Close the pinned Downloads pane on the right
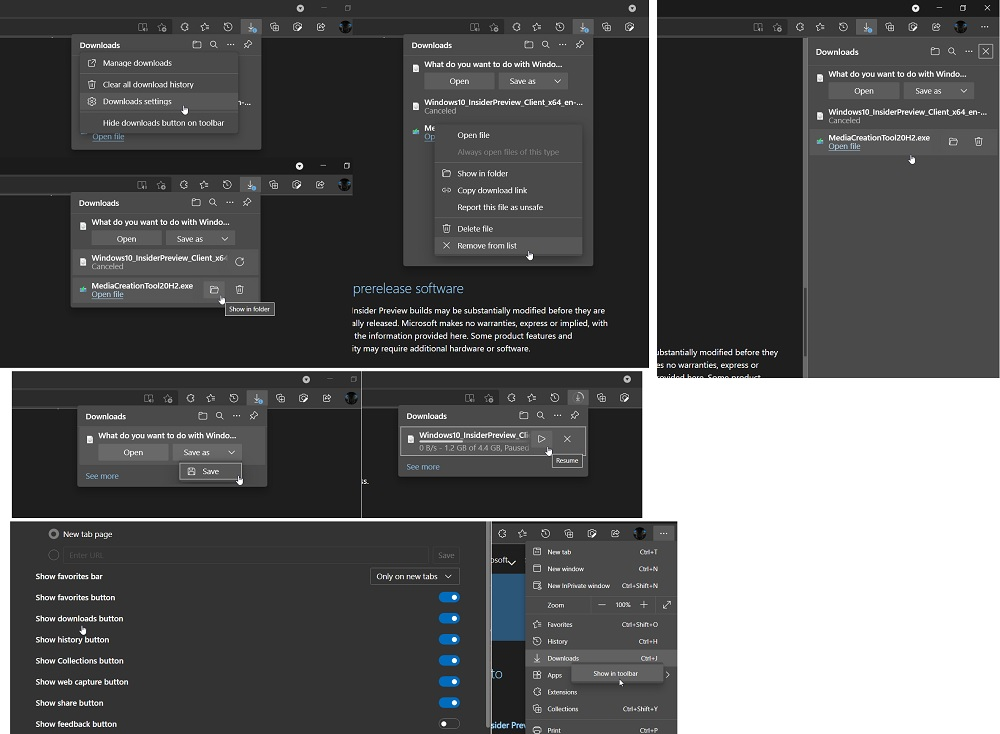 pyautogui.click(x=985, y=52)
